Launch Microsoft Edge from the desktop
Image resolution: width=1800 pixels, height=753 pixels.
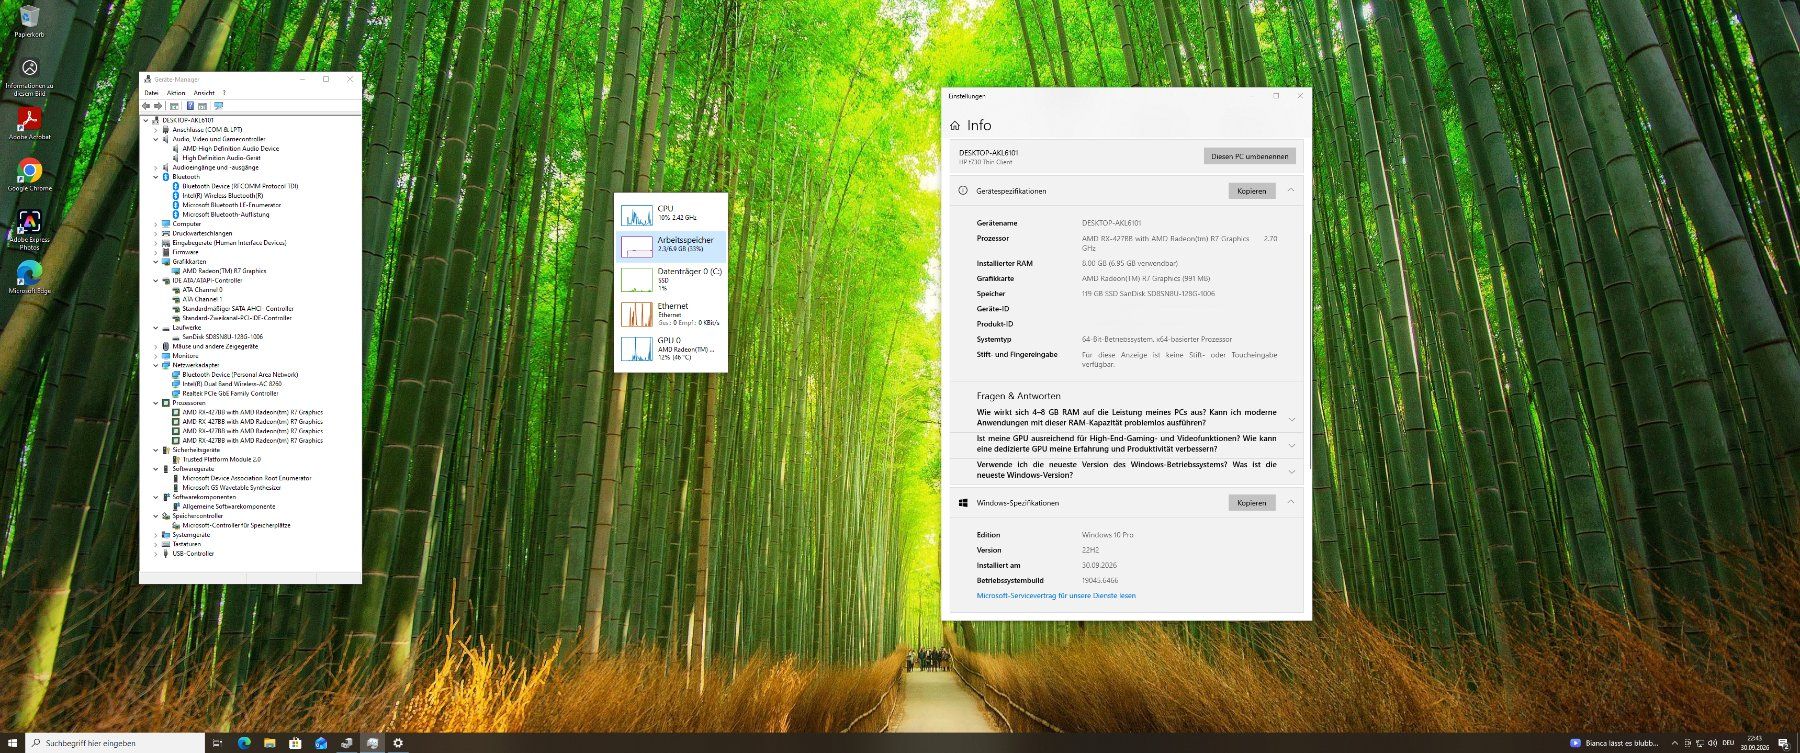pyautogui.click(x=29, y=276)
